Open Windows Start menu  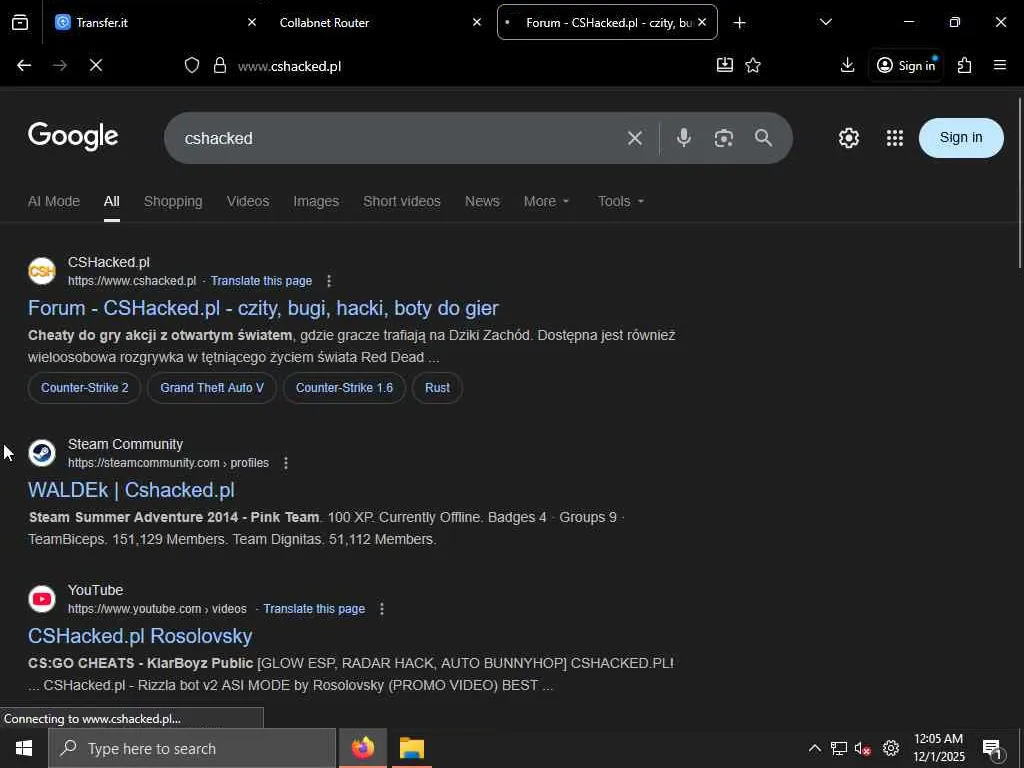point(24,748)
